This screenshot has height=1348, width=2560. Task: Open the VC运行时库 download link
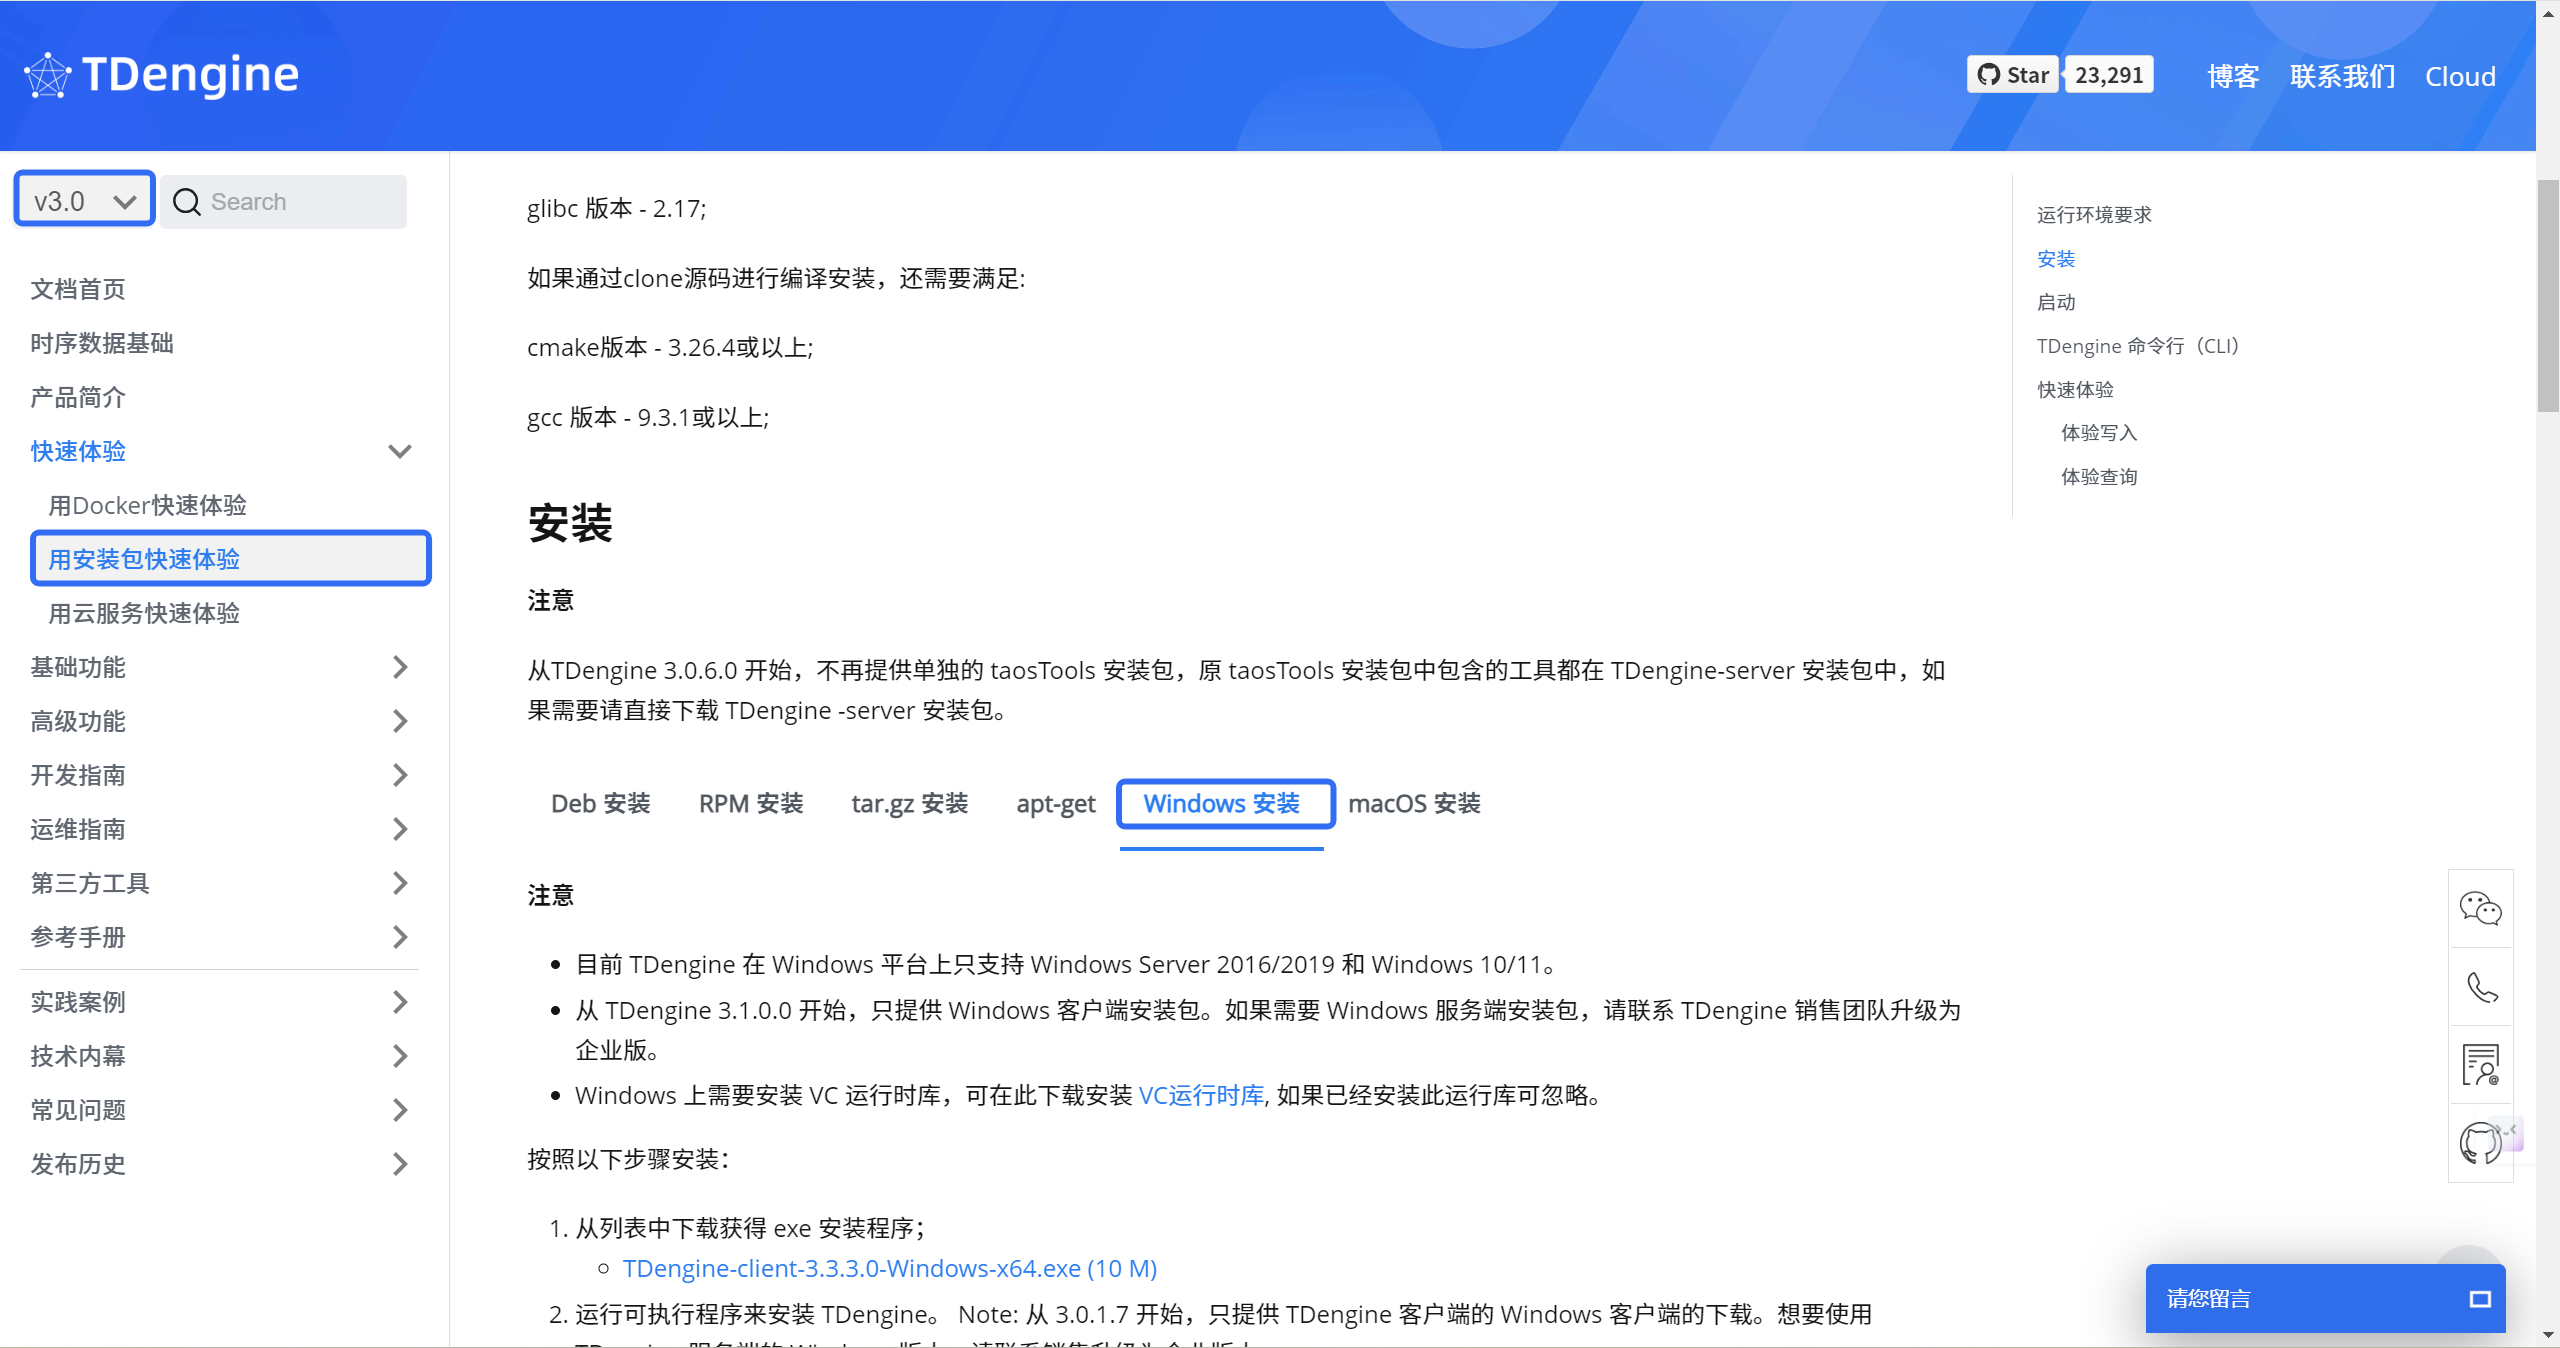1201,1095
